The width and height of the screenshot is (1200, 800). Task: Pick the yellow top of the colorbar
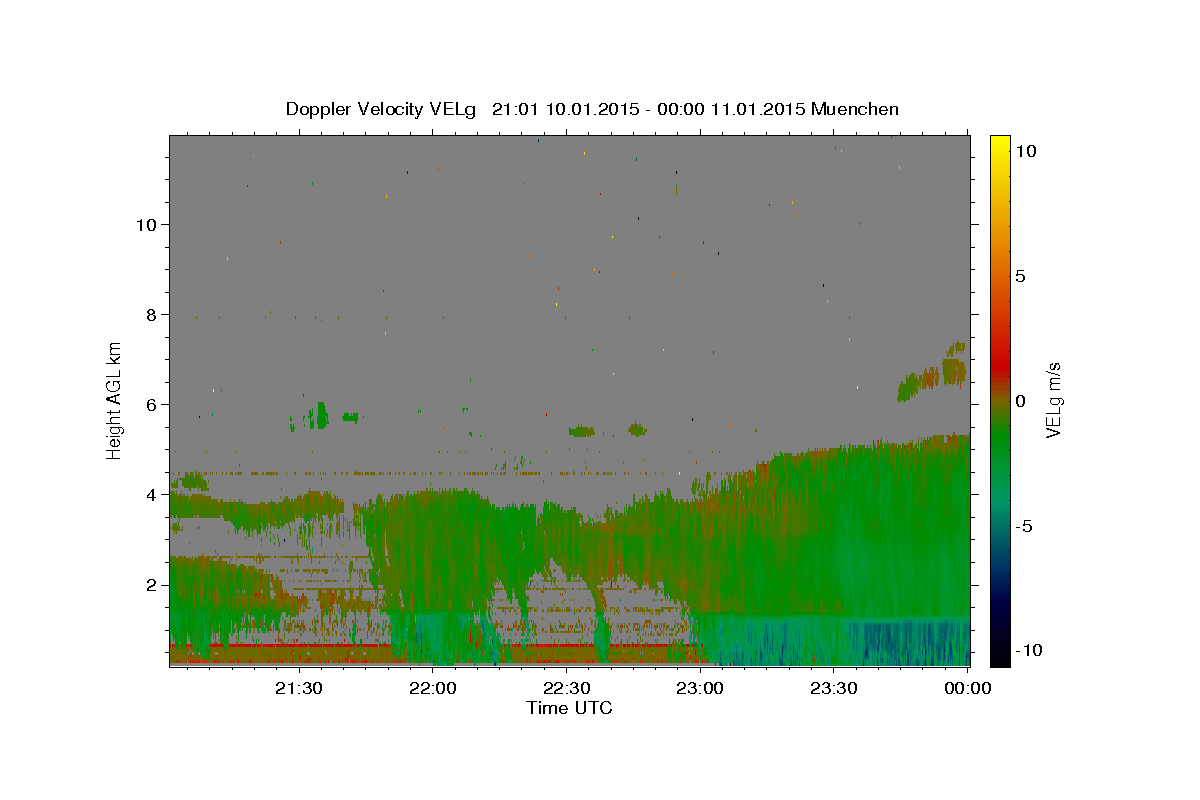click(x=999, y=145)
